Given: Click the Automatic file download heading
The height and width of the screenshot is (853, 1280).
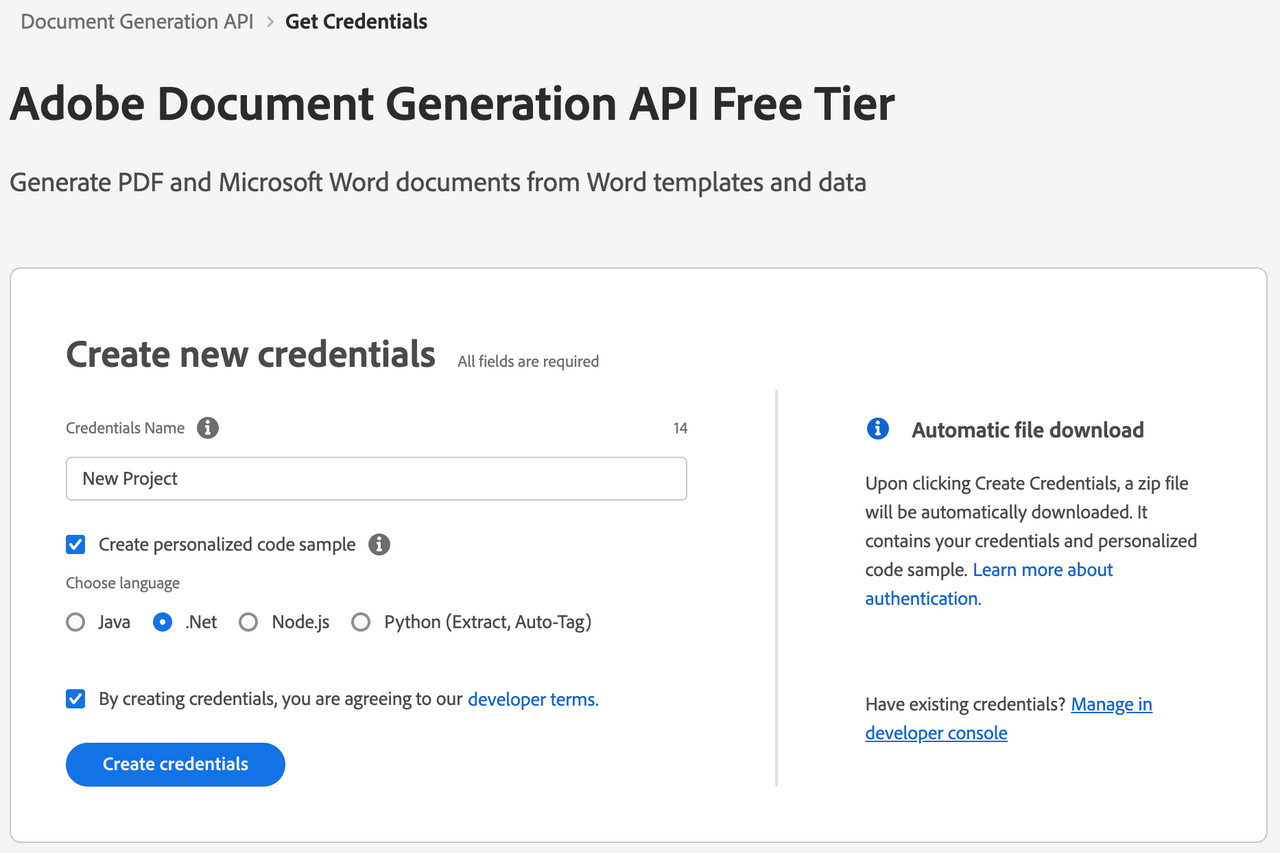Looking at the screenshot, I should click(x=1028, y=430).
